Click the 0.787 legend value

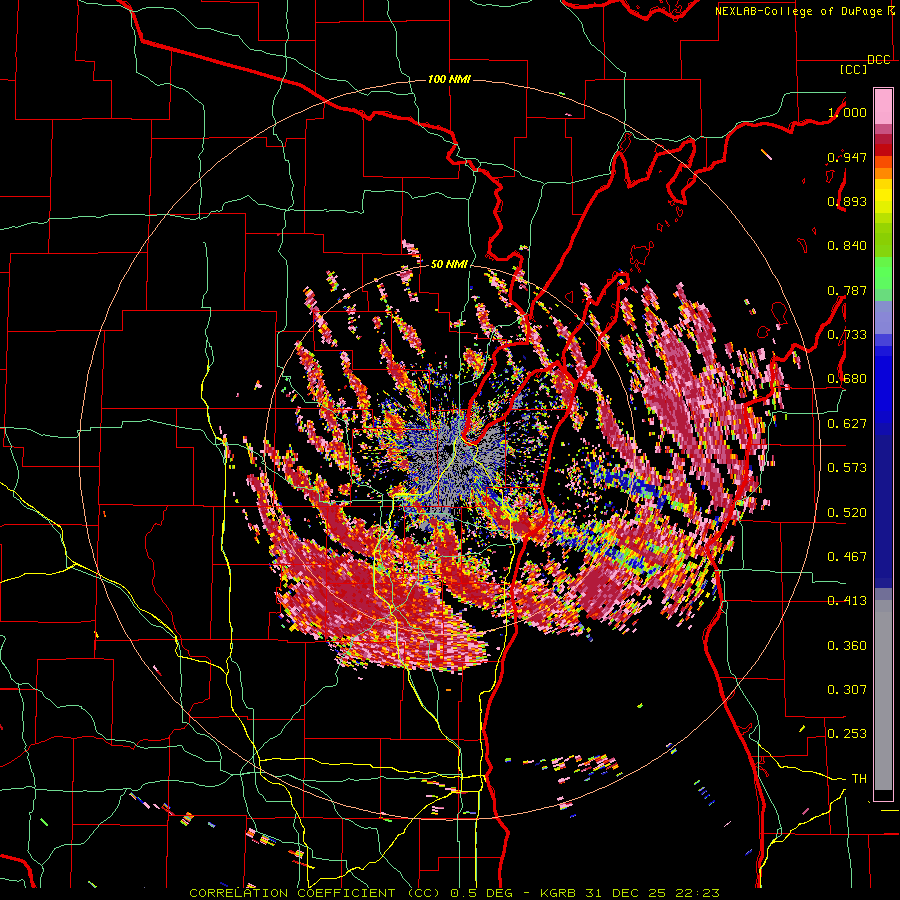tap(847, 290)
